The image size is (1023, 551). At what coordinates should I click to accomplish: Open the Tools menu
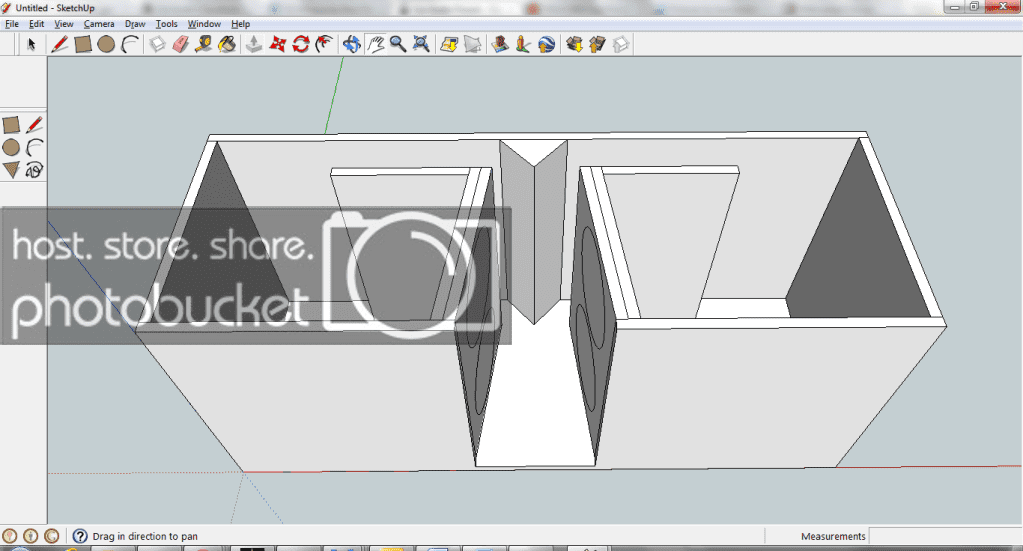pos(166,23)
